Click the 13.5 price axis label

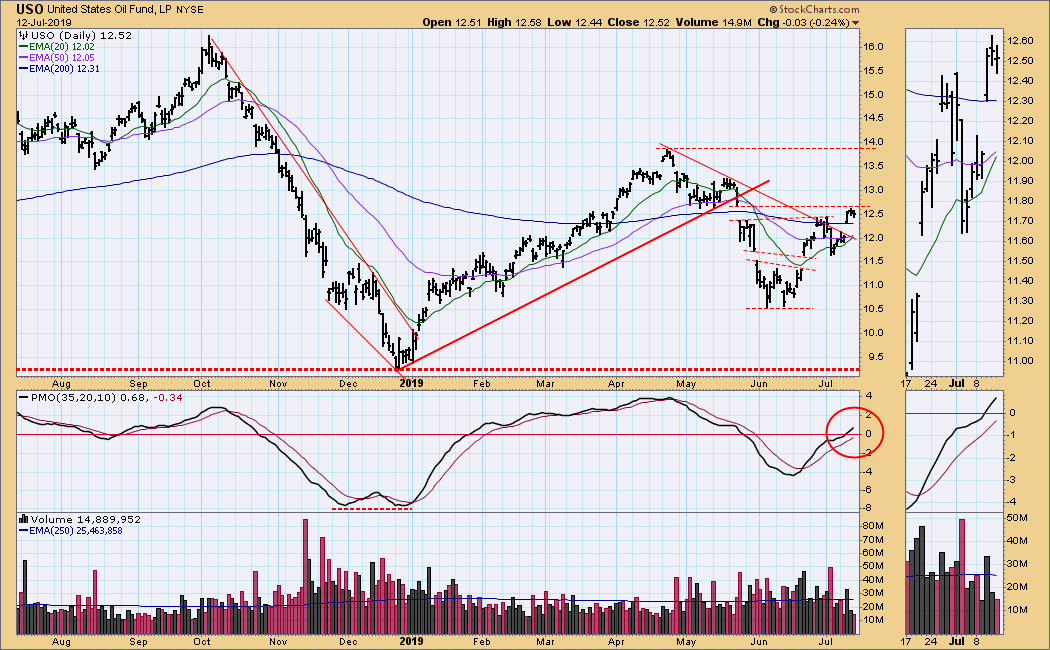click(873, 166)
